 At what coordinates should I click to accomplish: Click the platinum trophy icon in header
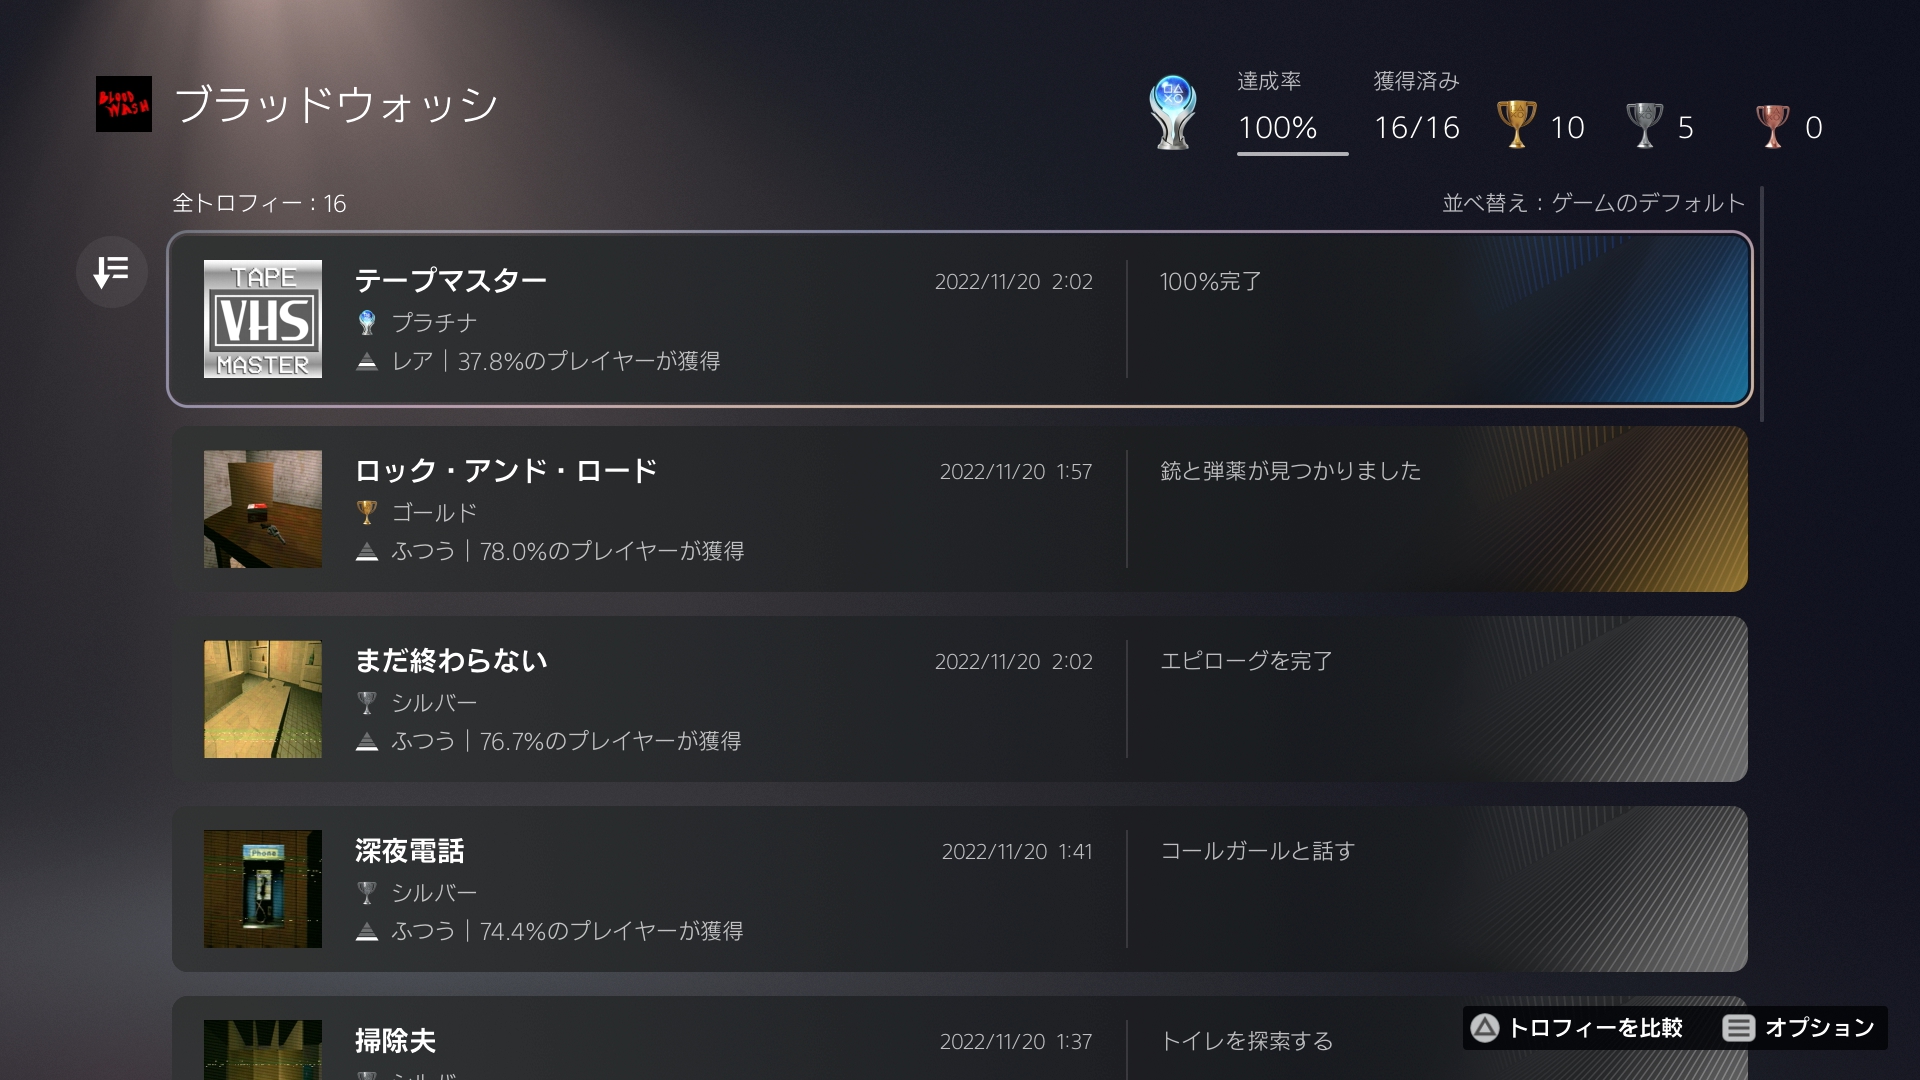(x=1173, y=112)
